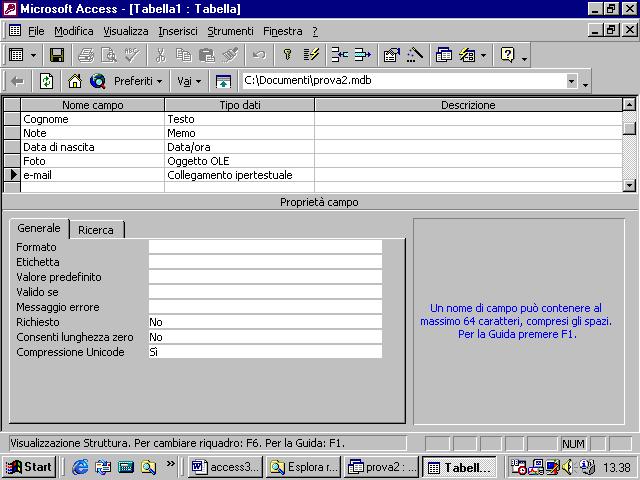This screenshot has width=640, height=480.
Task: Click the Valido se property field
Action: (x=265, y=292)
